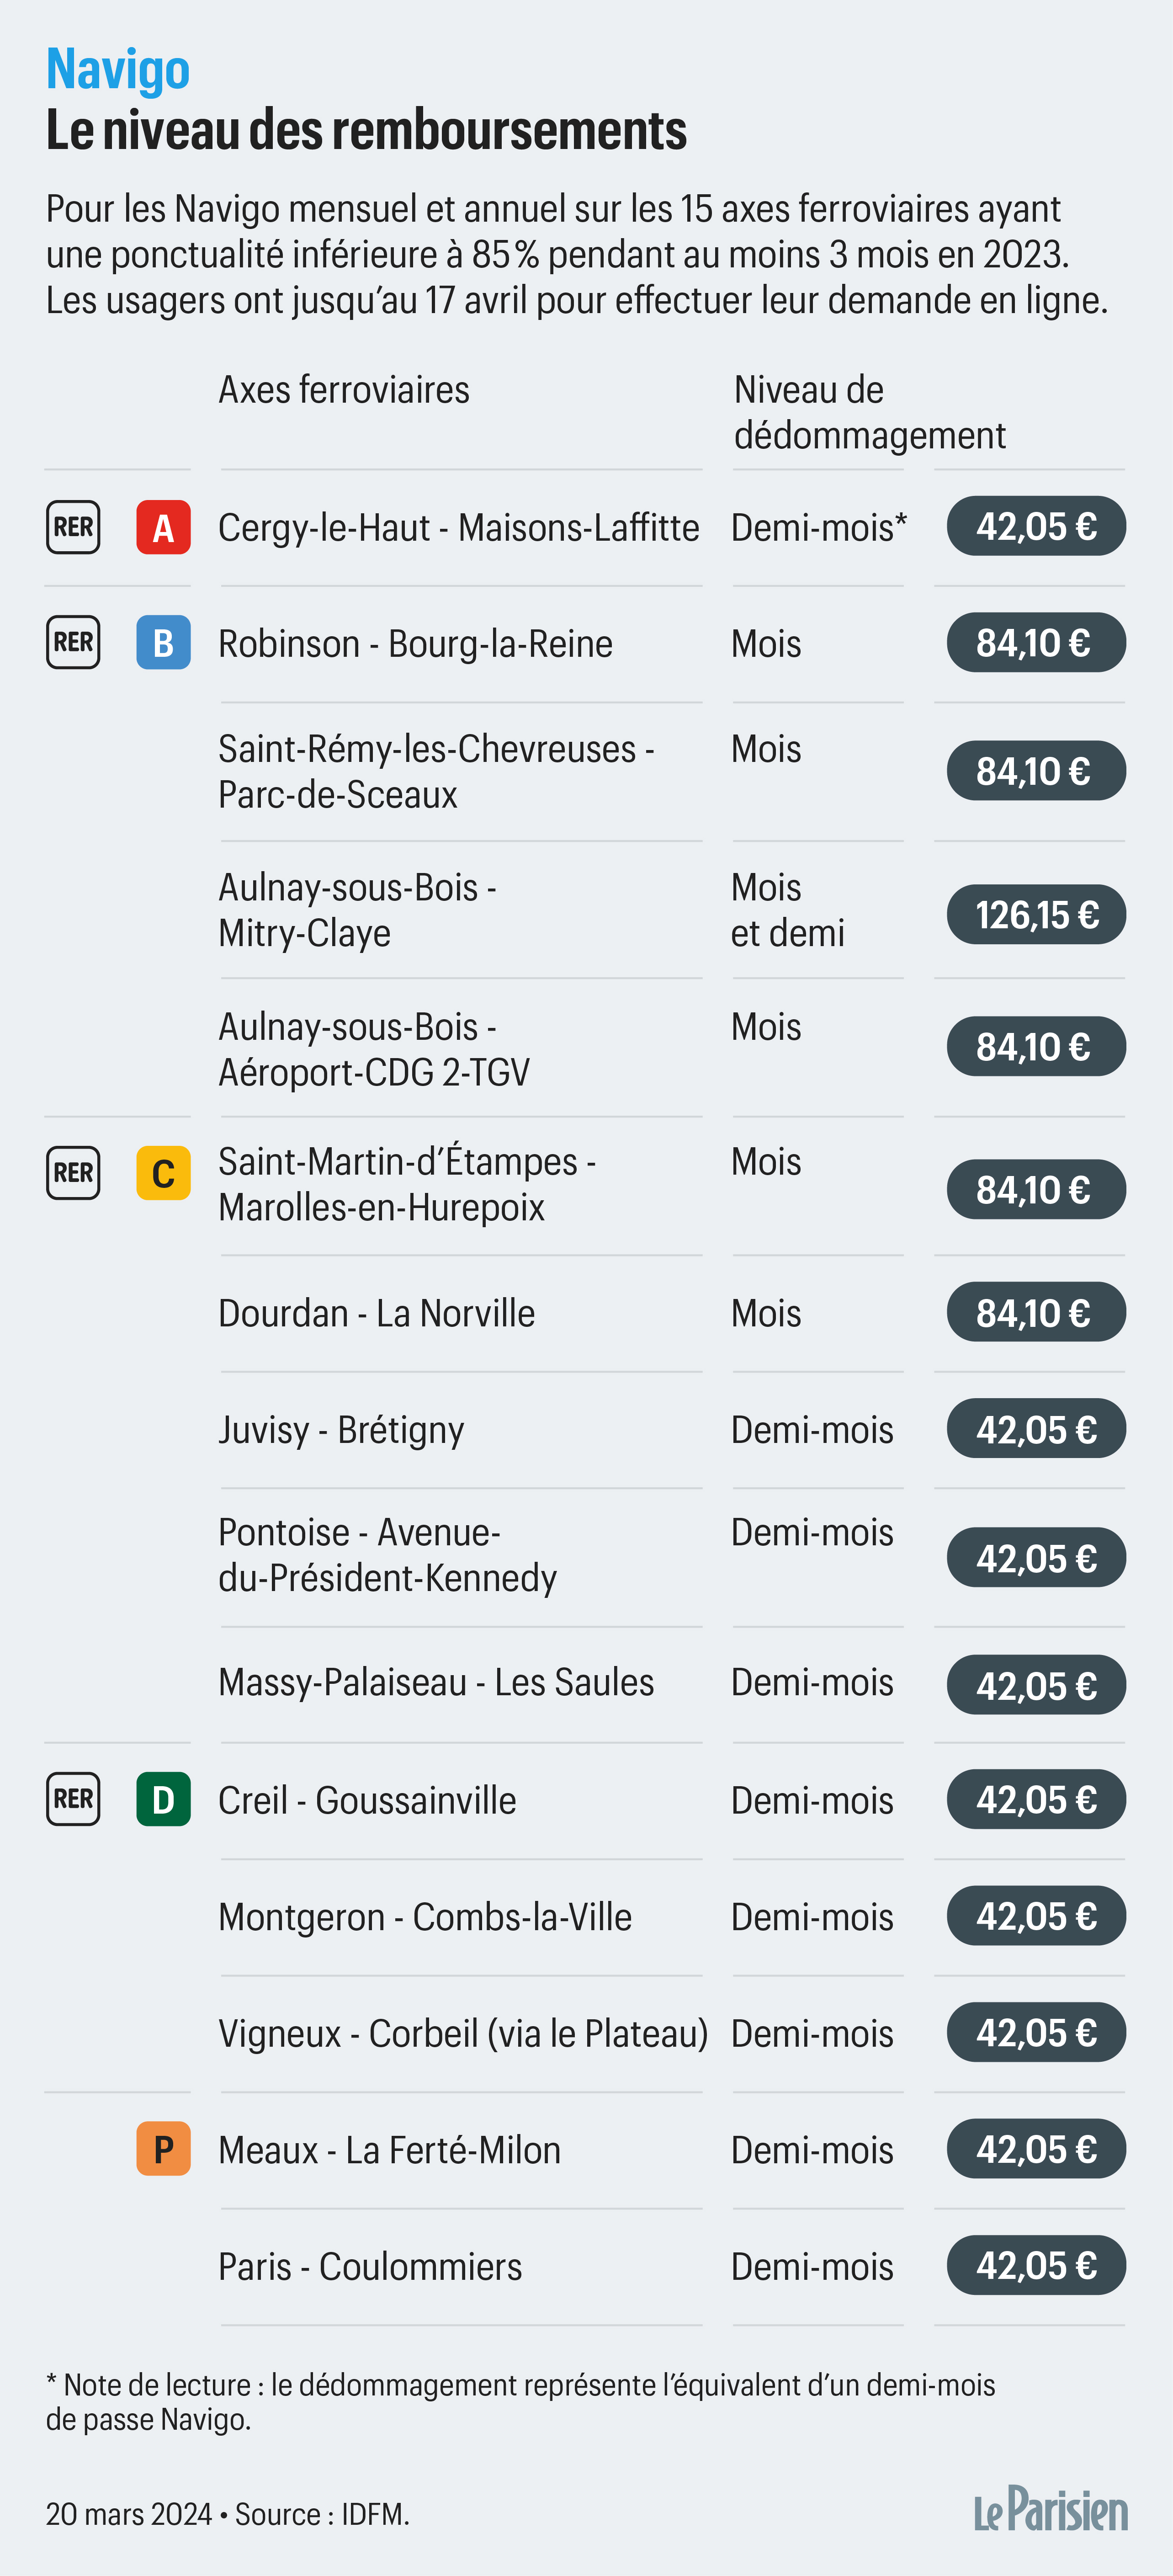The image size is (1173, 2576).
Task: Click the RER logo beside line A
Action: coord(73,527)
